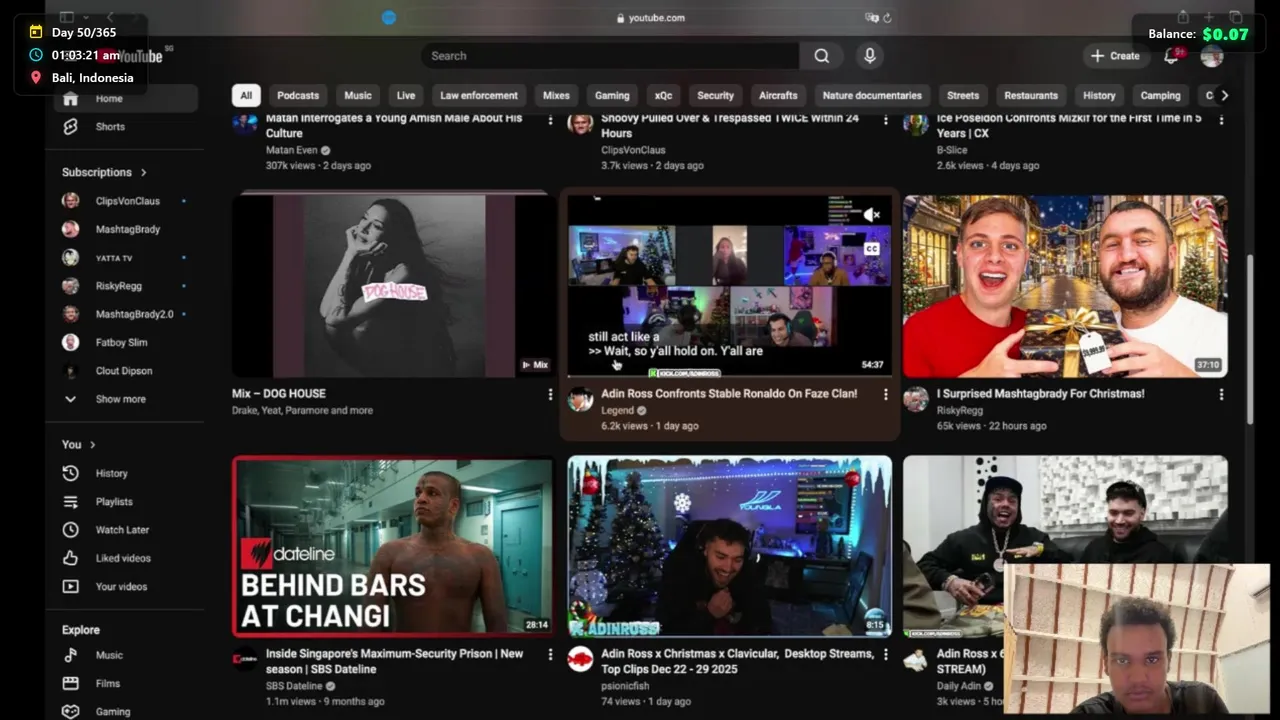The image size is (1280, 720).
Task: Open more options for Singapore prison video
Action: [549, 655]
